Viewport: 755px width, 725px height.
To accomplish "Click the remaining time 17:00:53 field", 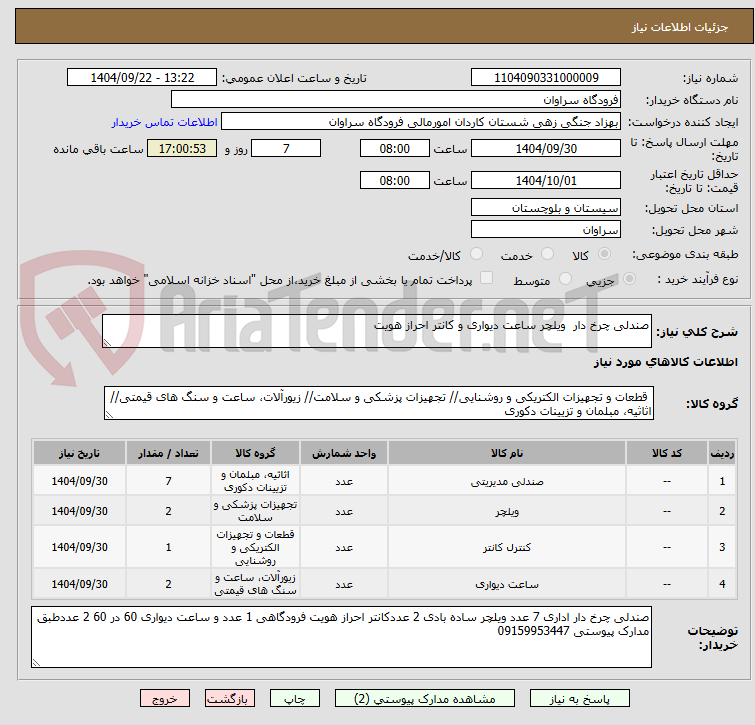I will click(x=182, y=148).
